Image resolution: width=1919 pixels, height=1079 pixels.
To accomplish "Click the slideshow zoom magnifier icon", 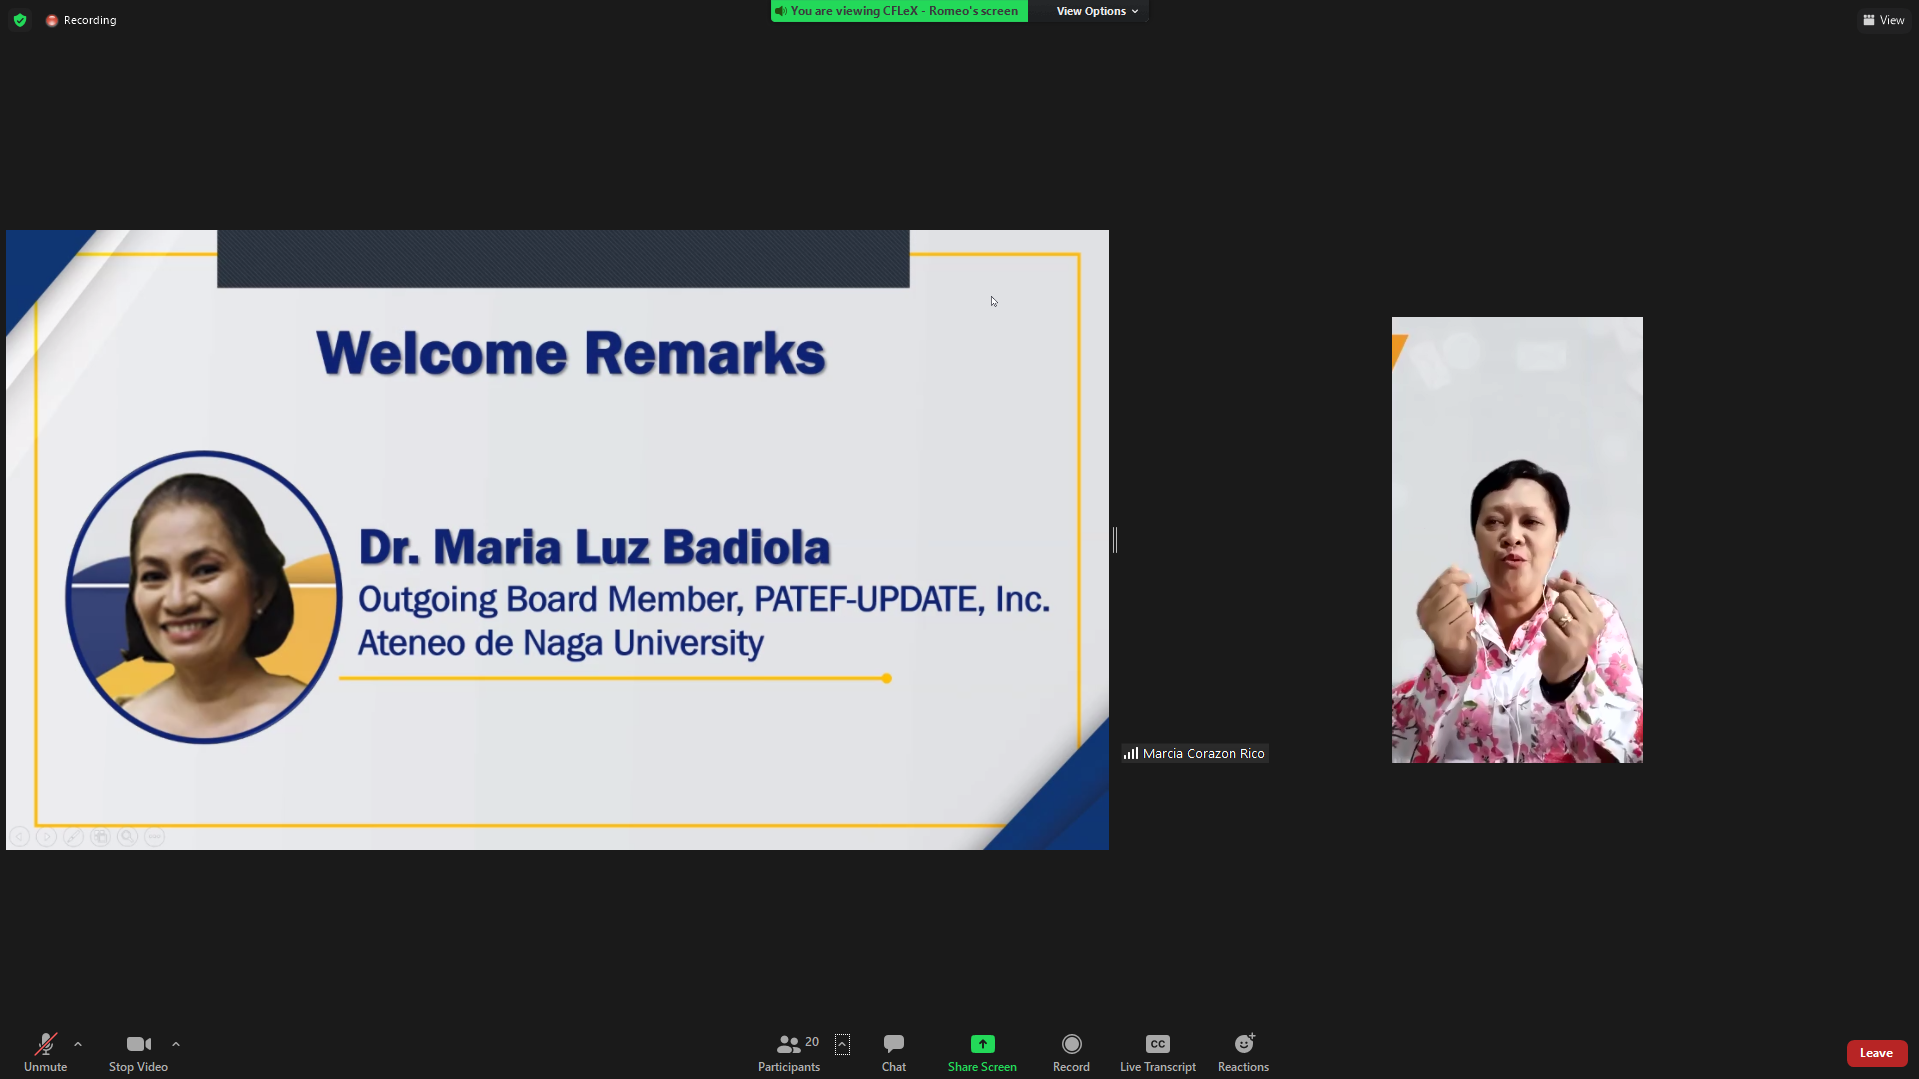I will 127,837.
